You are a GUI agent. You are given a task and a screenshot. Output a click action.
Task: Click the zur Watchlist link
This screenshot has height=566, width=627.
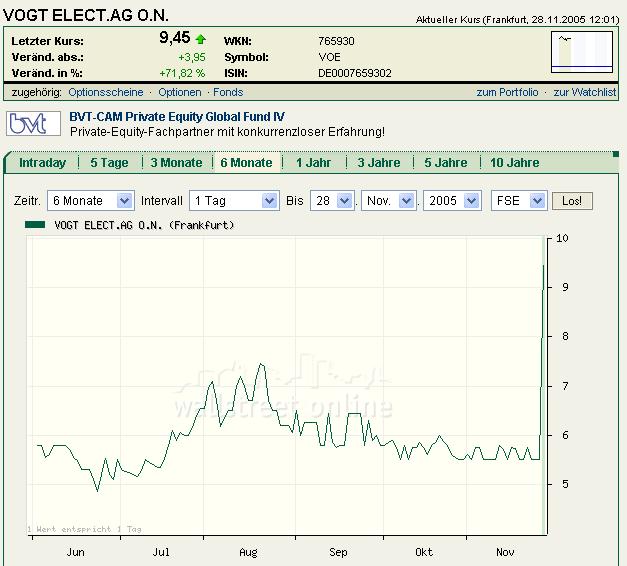point(585,92)
